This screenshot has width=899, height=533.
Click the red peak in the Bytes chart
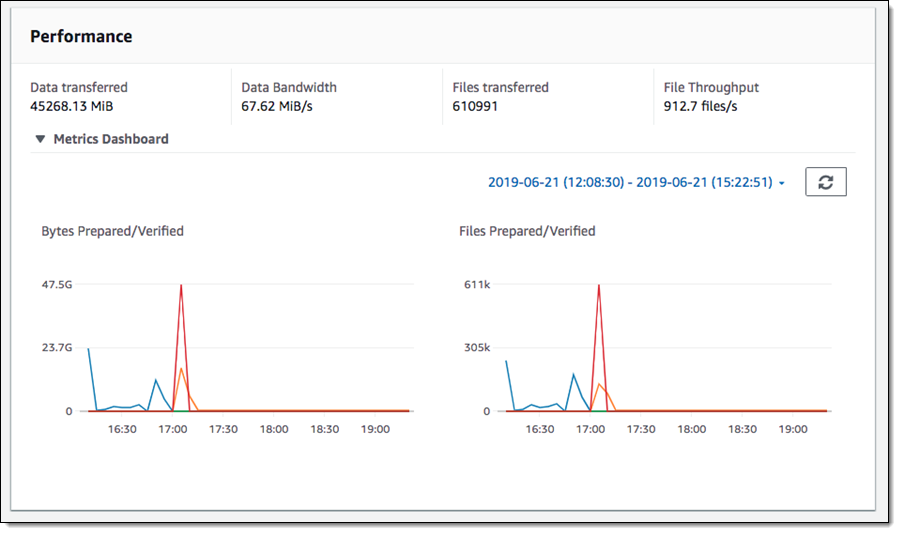coord(181,287)
